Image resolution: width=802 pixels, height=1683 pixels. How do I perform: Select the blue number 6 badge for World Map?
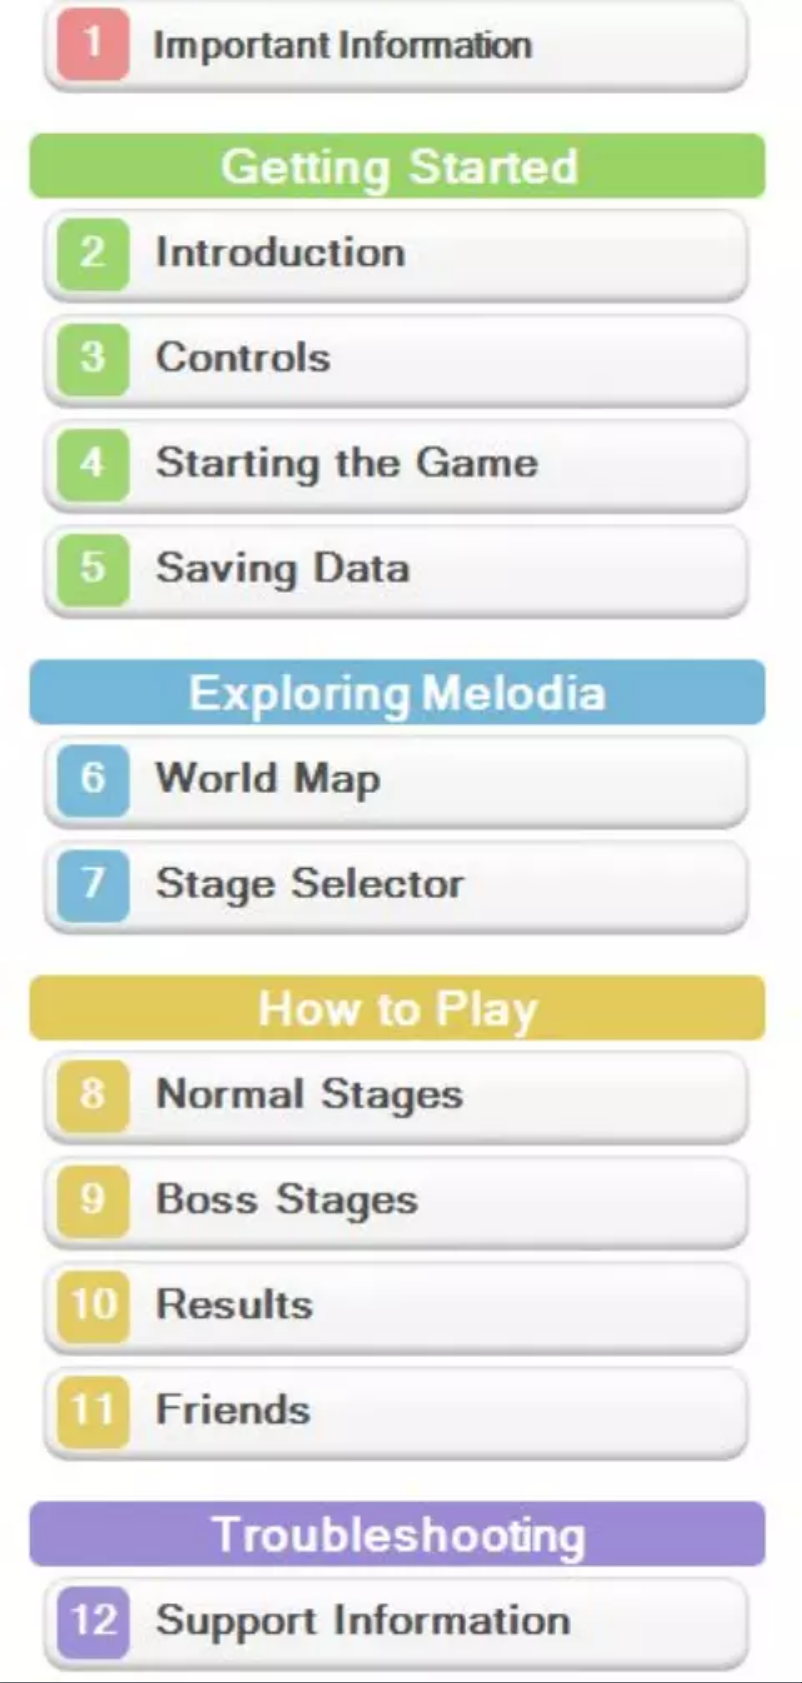93,780
